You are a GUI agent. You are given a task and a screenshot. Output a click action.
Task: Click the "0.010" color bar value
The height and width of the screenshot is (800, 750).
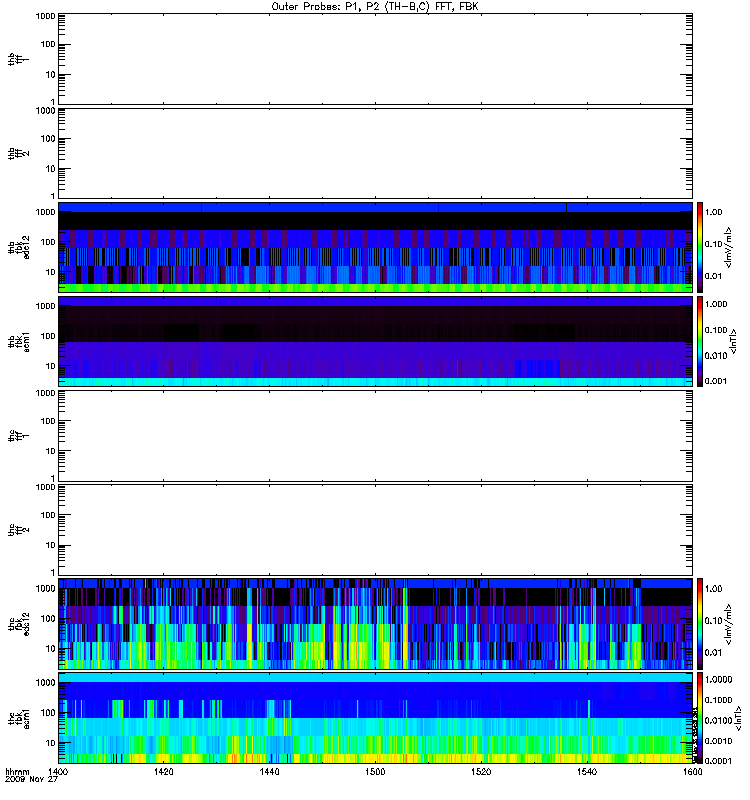pos(716,356)
